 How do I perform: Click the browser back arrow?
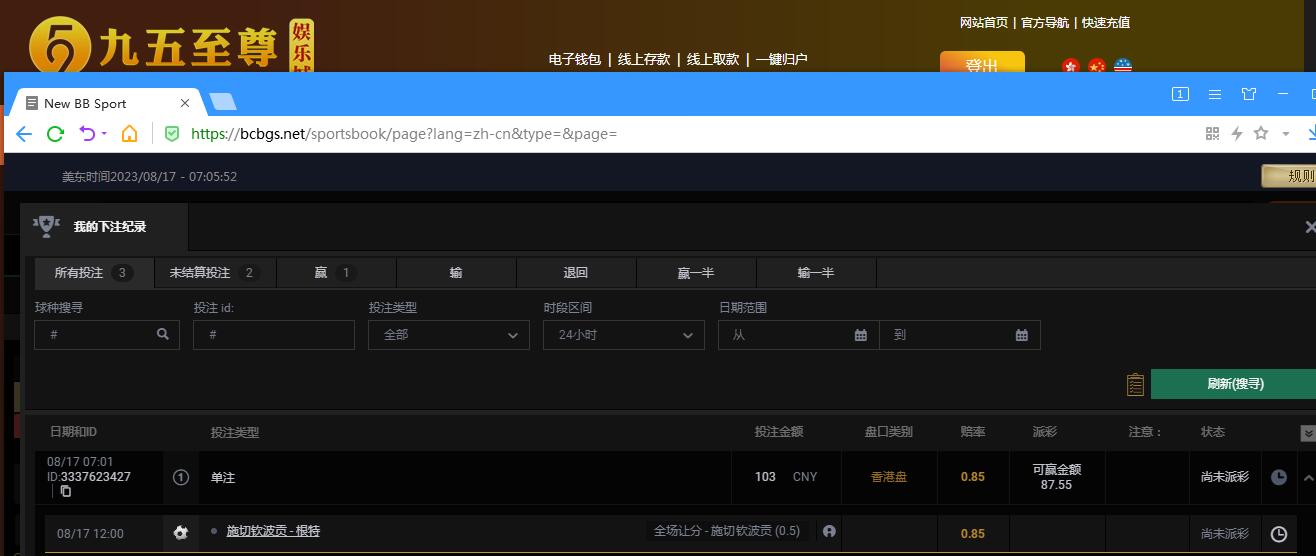[x=24, y=133]
